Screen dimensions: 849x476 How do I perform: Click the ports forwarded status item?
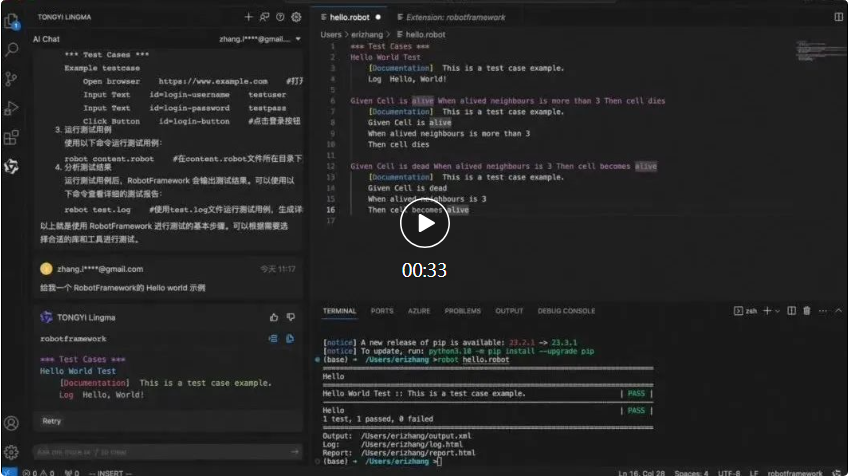(x=72, y=473)
